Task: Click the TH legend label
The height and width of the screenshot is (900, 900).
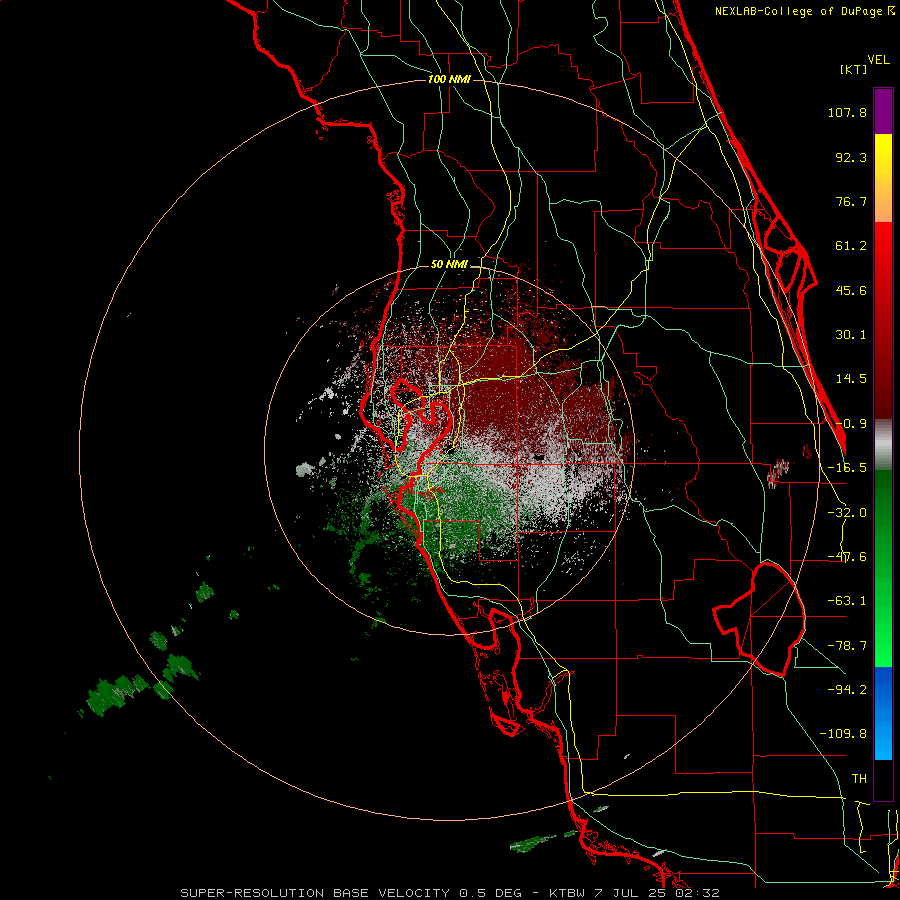Action: pyautogui.click(x=859, y=779)
